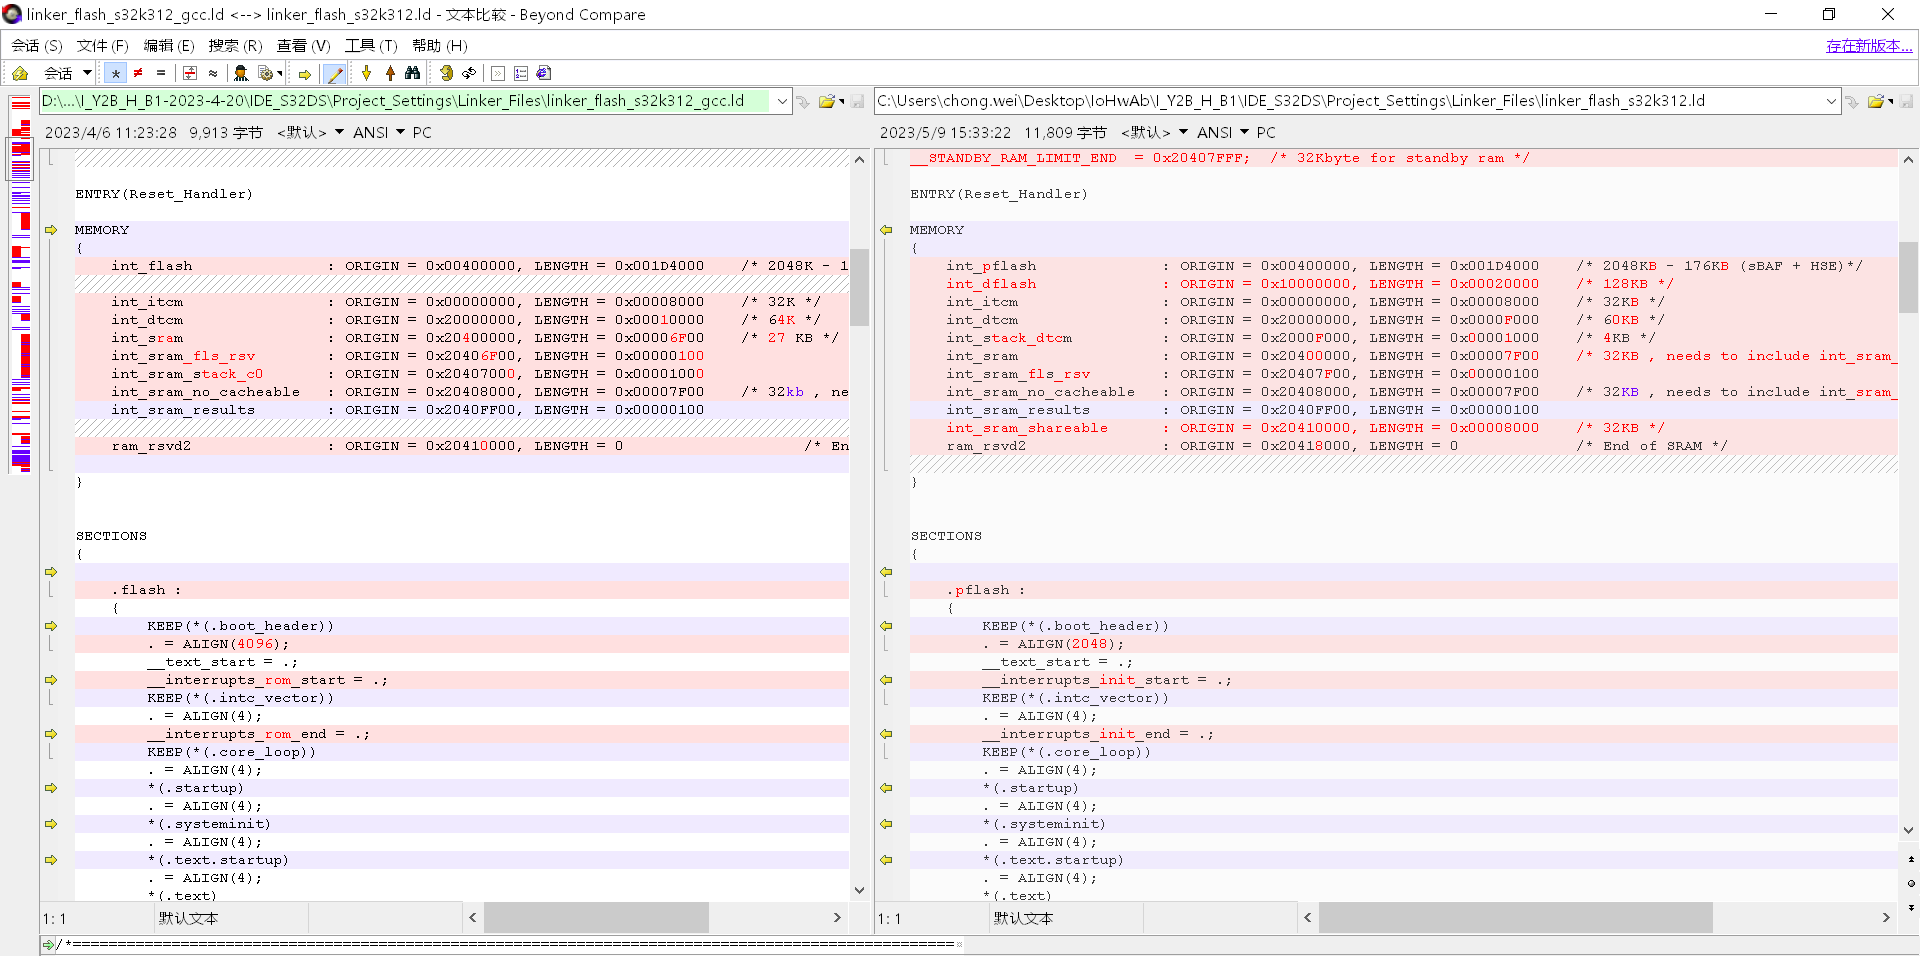This screenshot has height=956, width=1920.
Task: Open text search using the binoculars icon
Action: 412,73
